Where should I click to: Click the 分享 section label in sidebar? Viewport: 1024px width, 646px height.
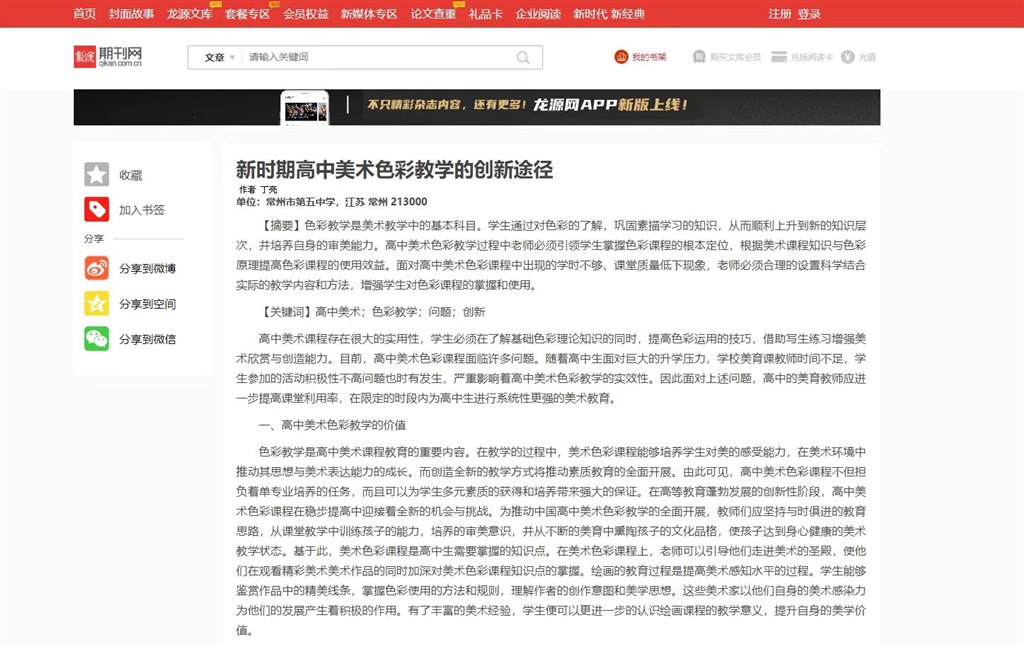(93, 238)
